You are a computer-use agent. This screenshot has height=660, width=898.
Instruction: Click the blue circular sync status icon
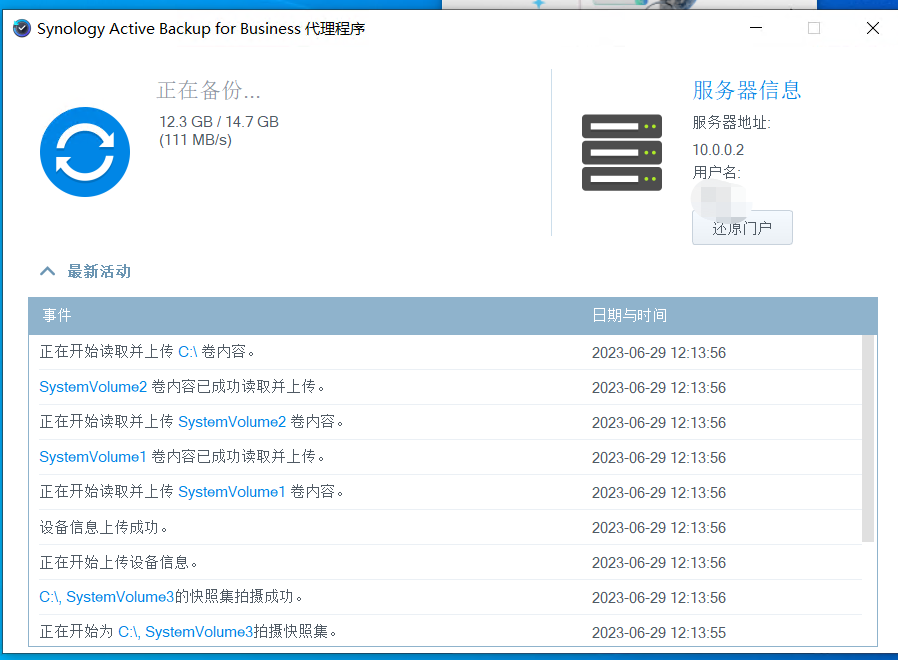85,152
